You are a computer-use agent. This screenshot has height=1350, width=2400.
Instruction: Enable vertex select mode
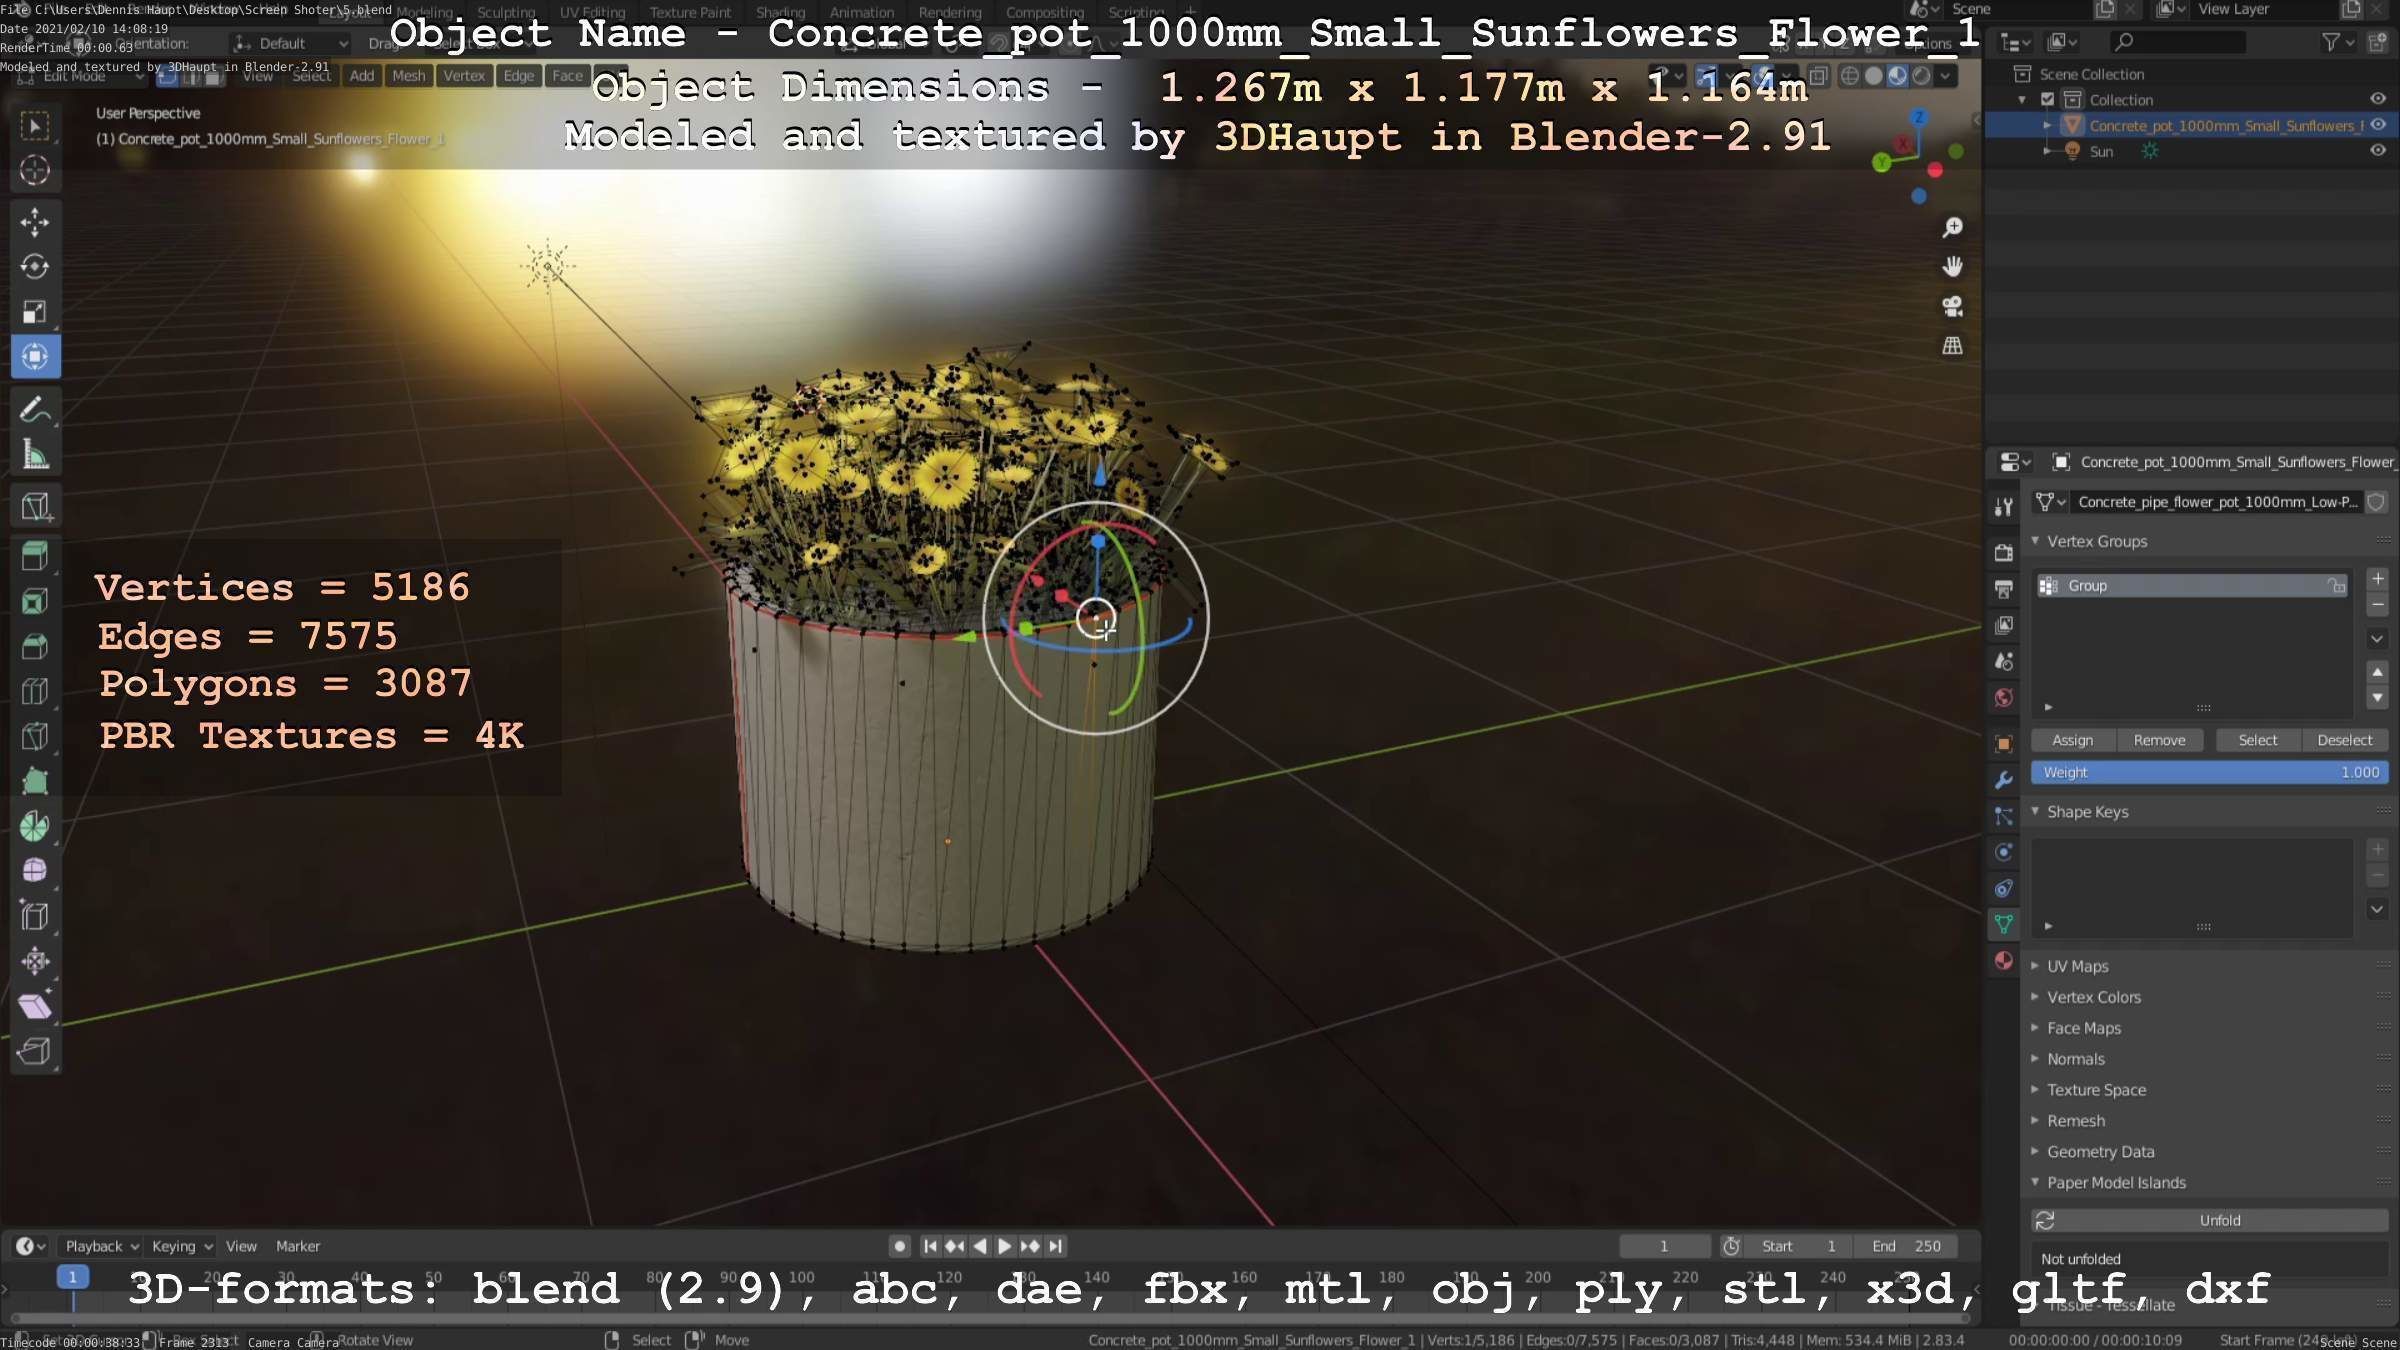168,76
